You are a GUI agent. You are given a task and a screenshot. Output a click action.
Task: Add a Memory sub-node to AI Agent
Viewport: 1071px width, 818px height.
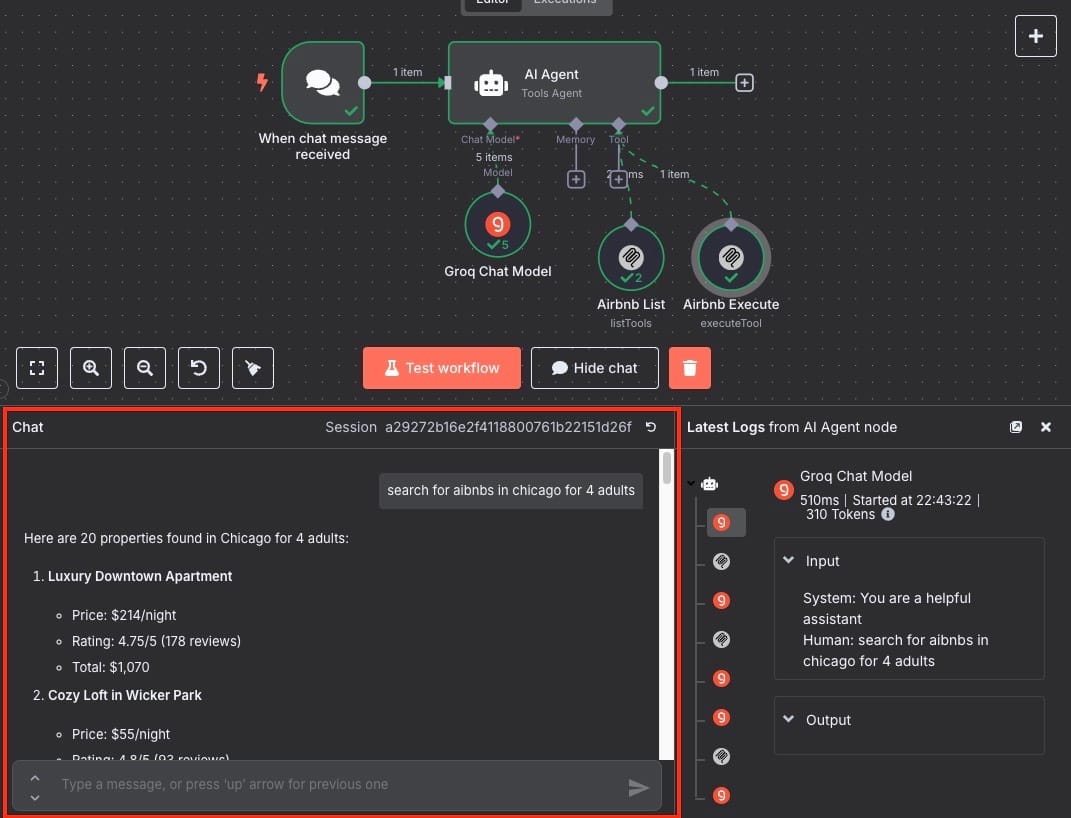[x=576, y=179]
